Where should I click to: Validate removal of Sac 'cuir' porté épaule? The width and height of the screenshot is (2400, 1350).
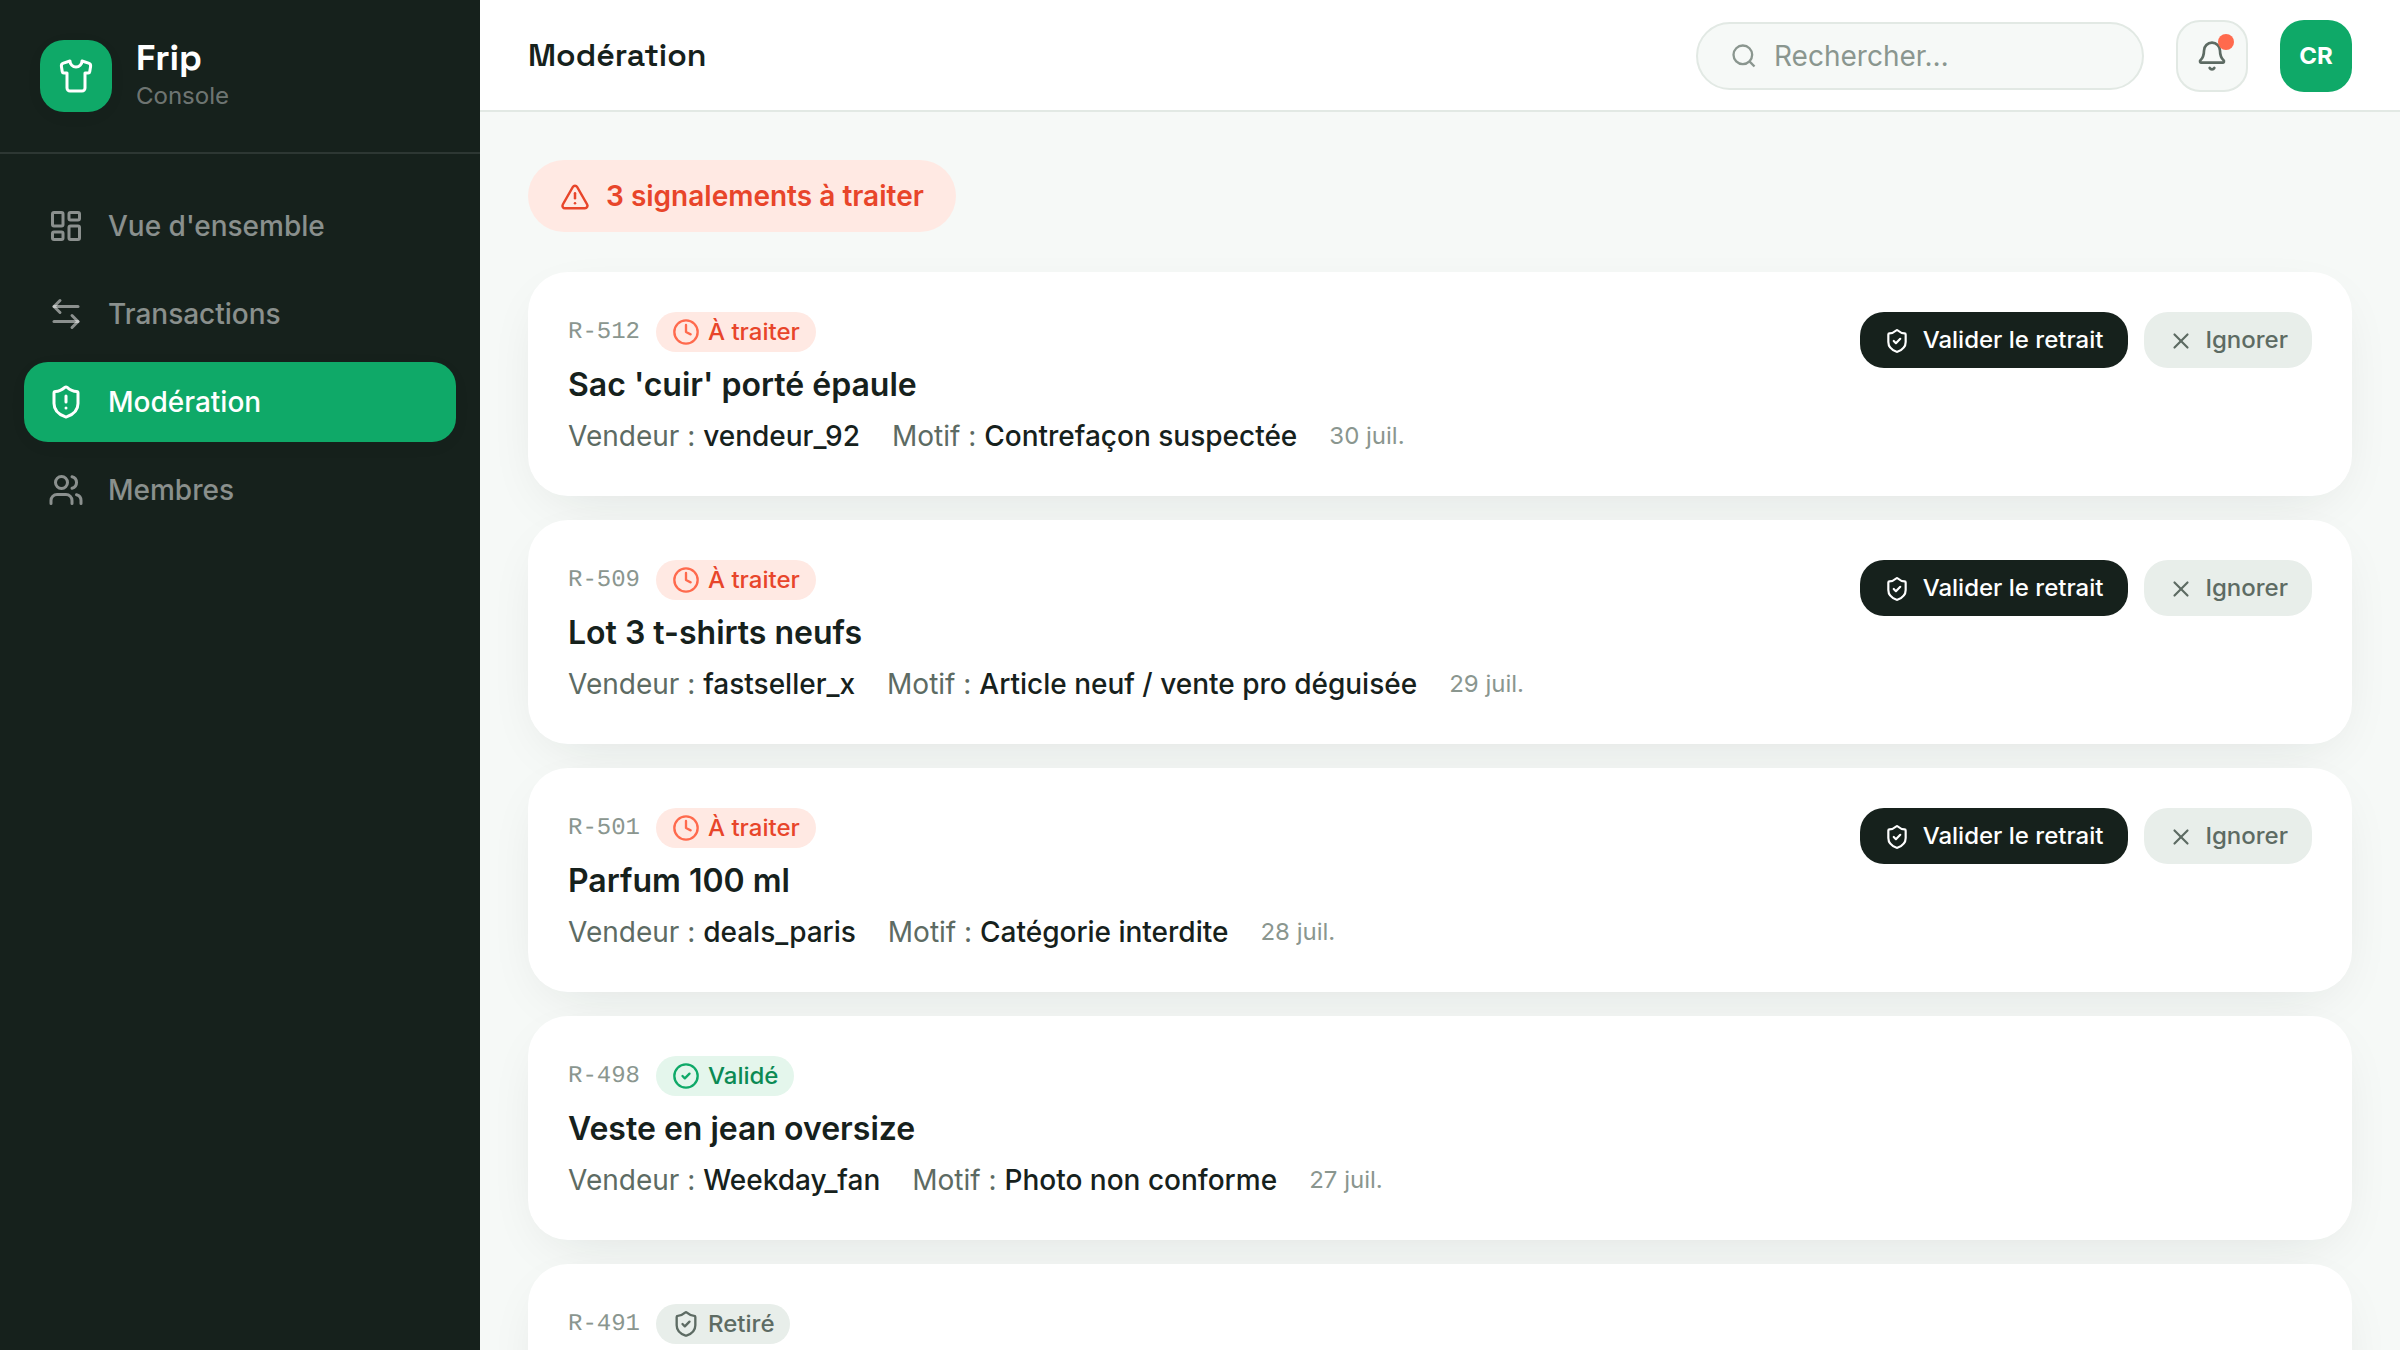[1994, 340]
